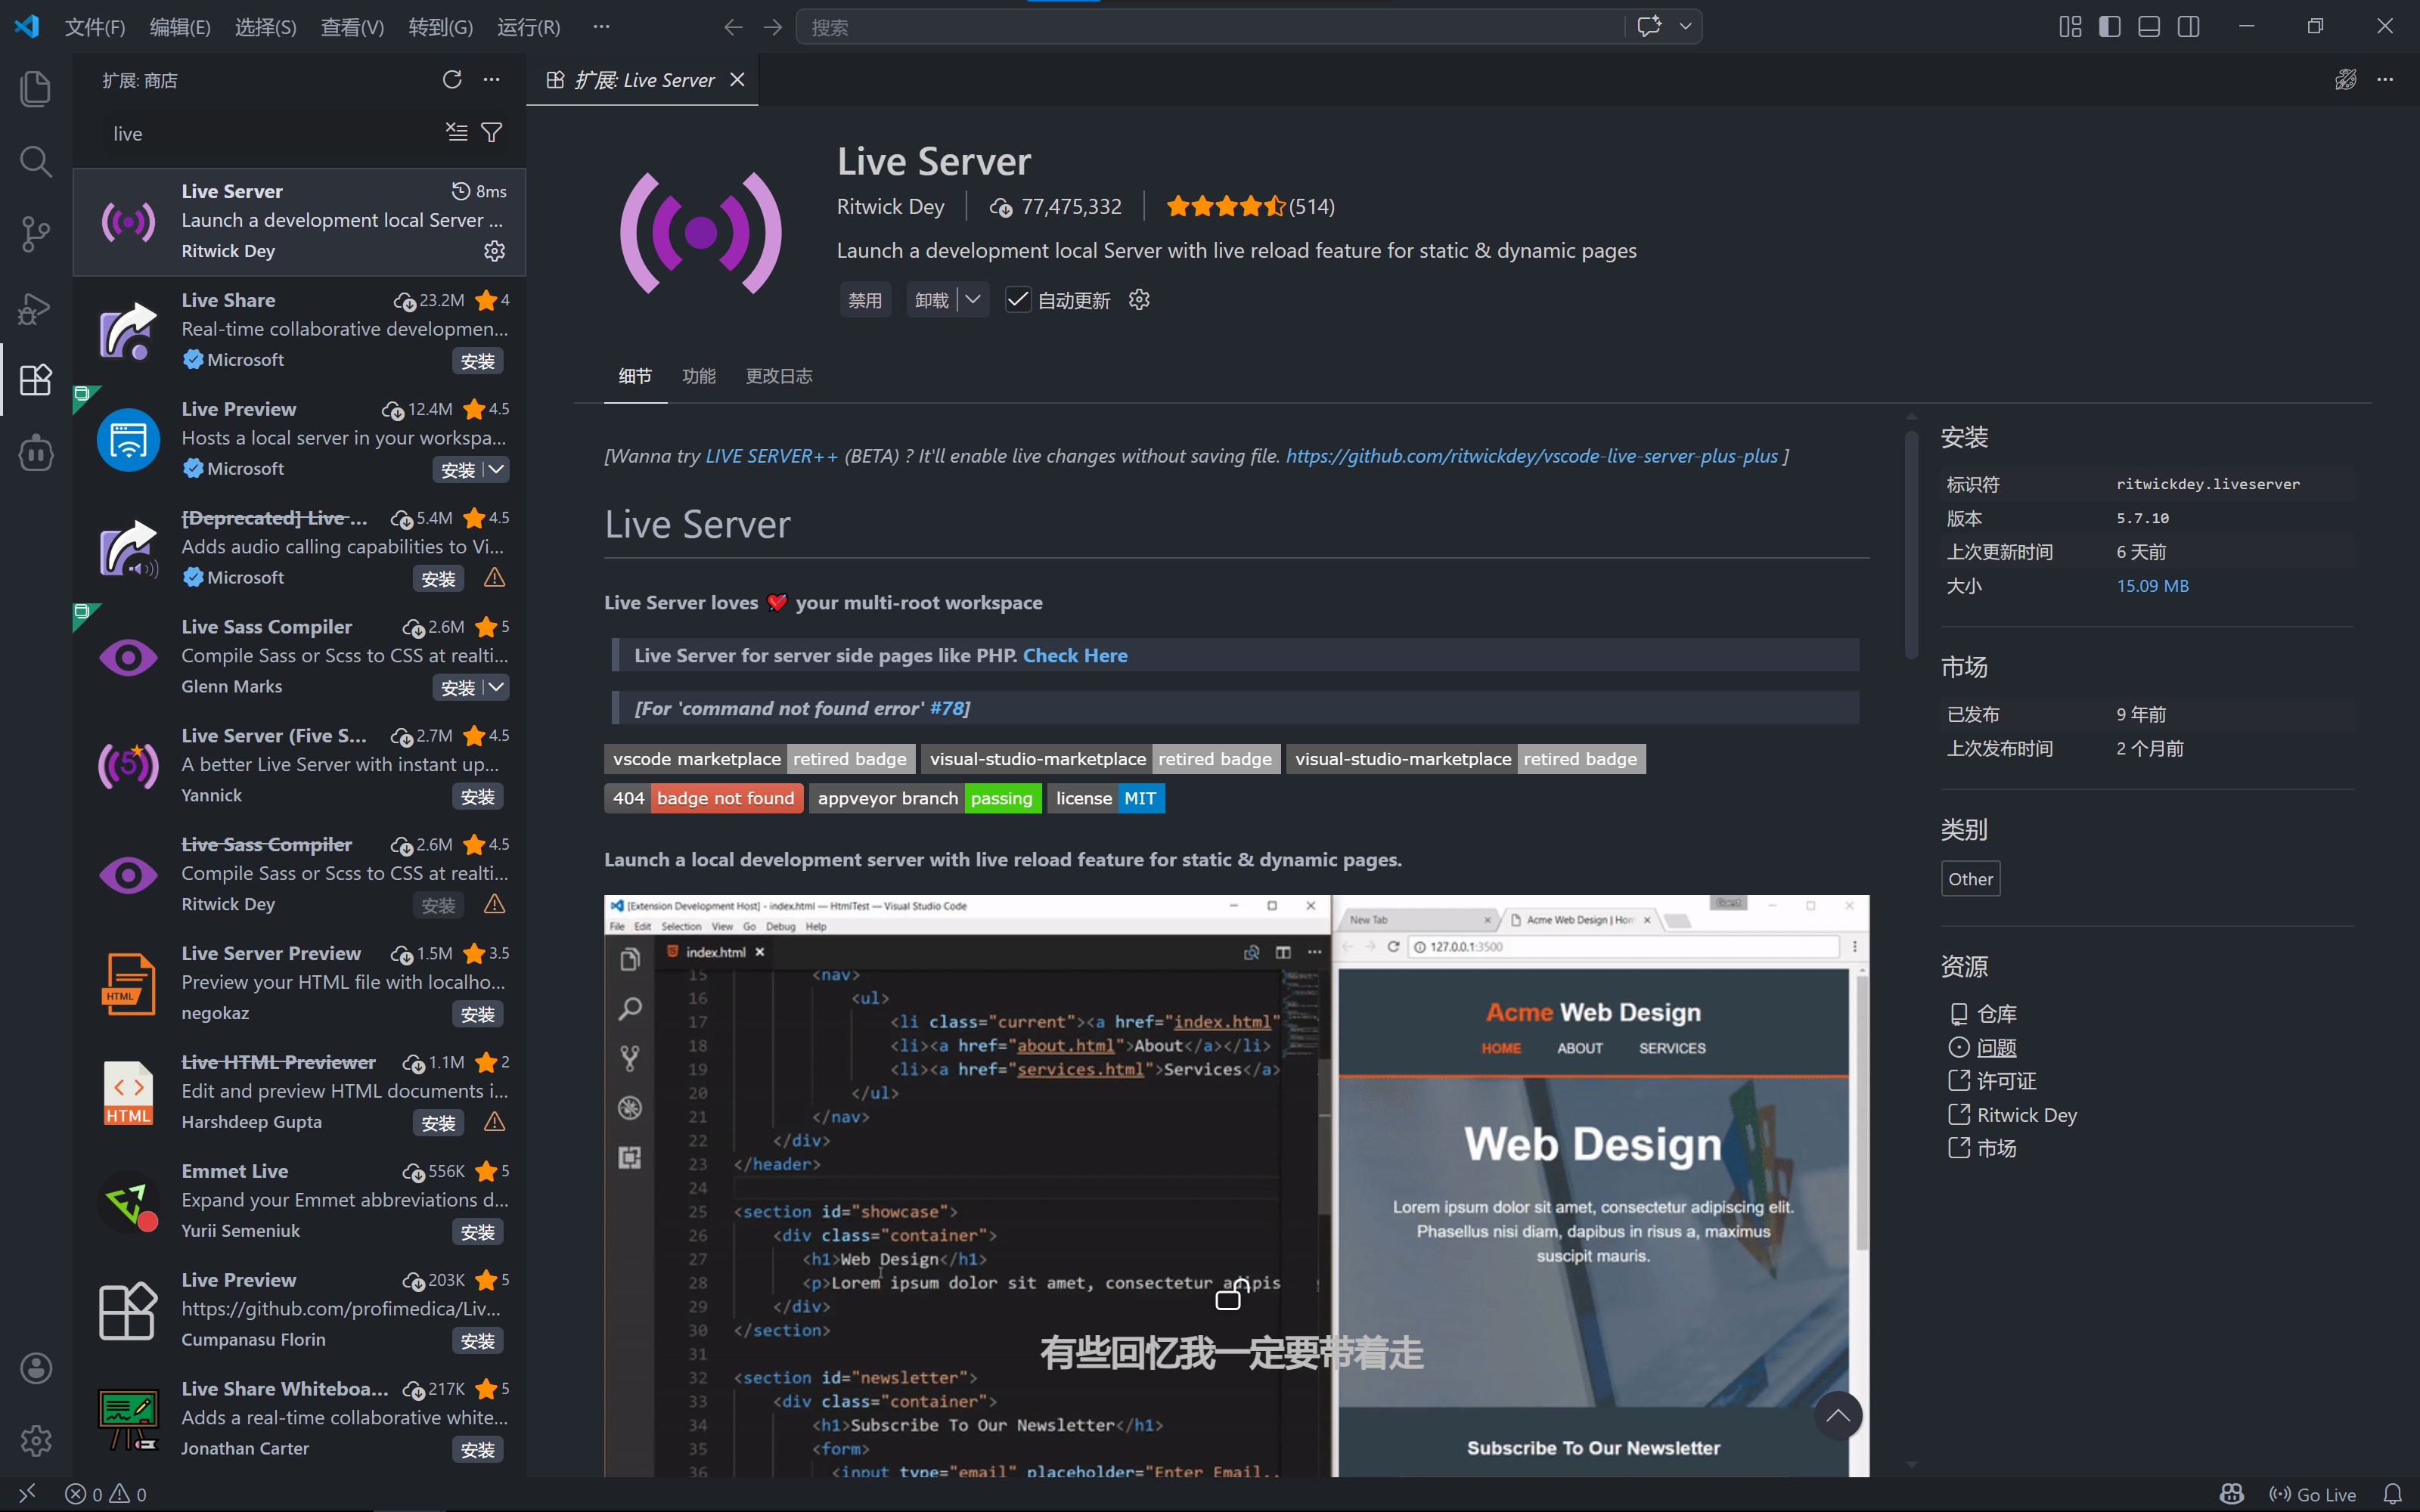Open the Accounts icon in activity bar
This screenshot has height=1512, width=2420.
pyautogui.click(x=36, y=1368)
